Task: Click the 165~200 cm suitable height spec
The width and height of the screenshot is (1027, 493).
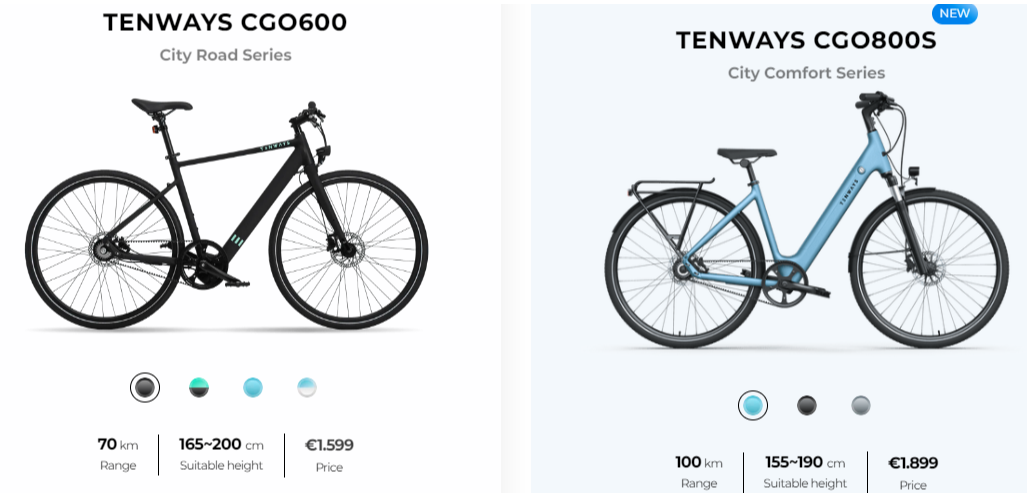Action: [x=221, y=445]
